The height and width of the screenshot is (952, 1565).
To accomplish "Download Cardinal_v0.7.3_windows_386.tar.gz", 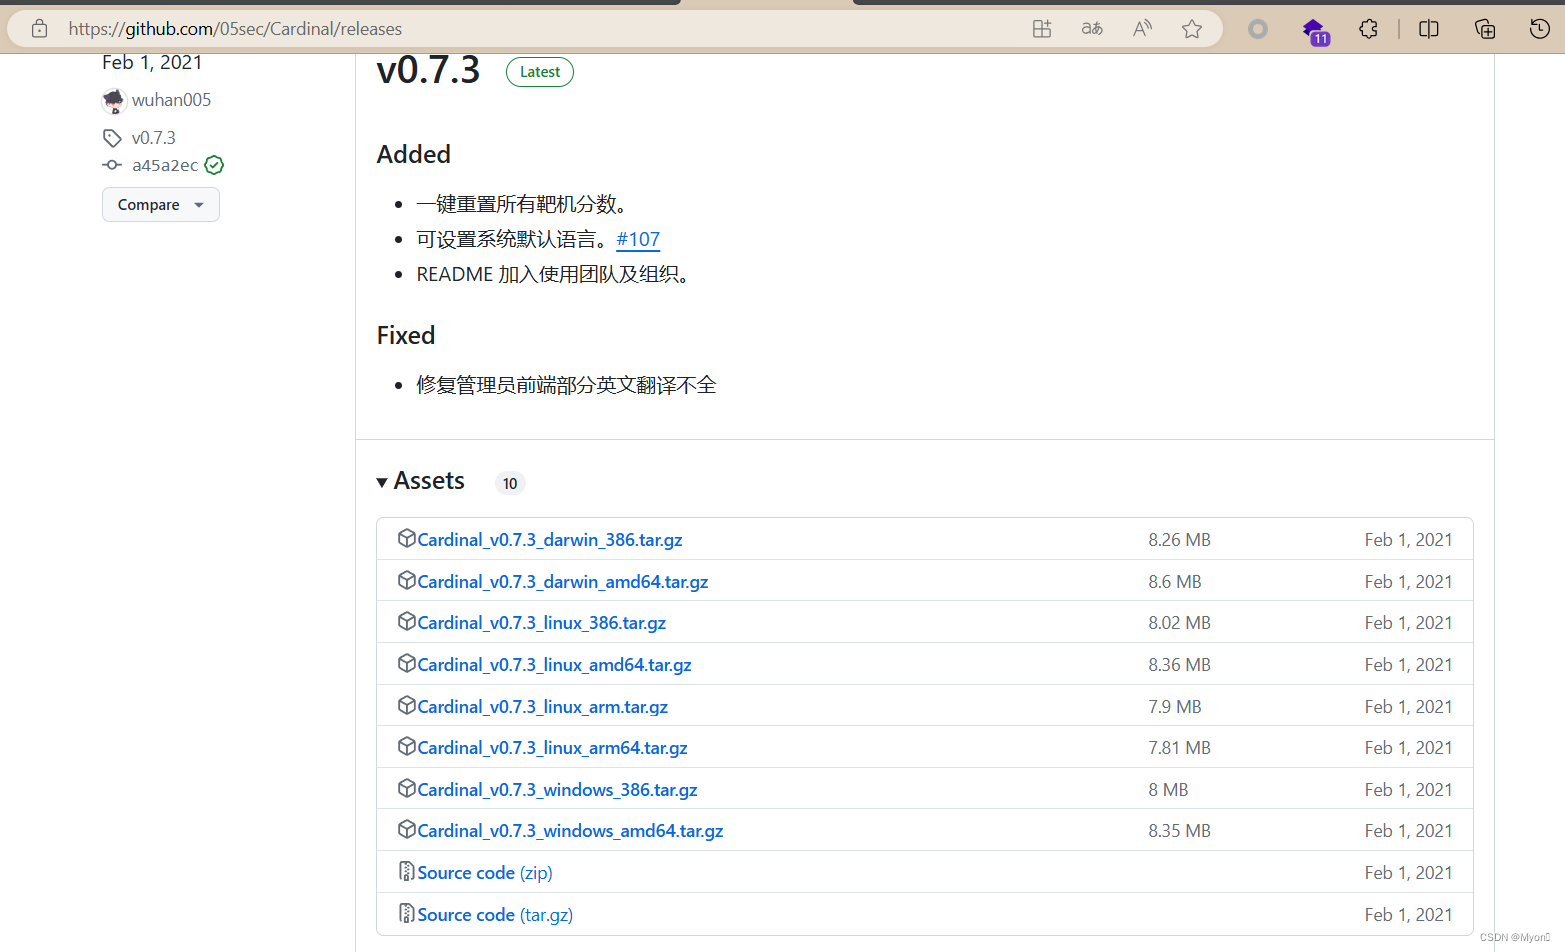I will [557, 790].
